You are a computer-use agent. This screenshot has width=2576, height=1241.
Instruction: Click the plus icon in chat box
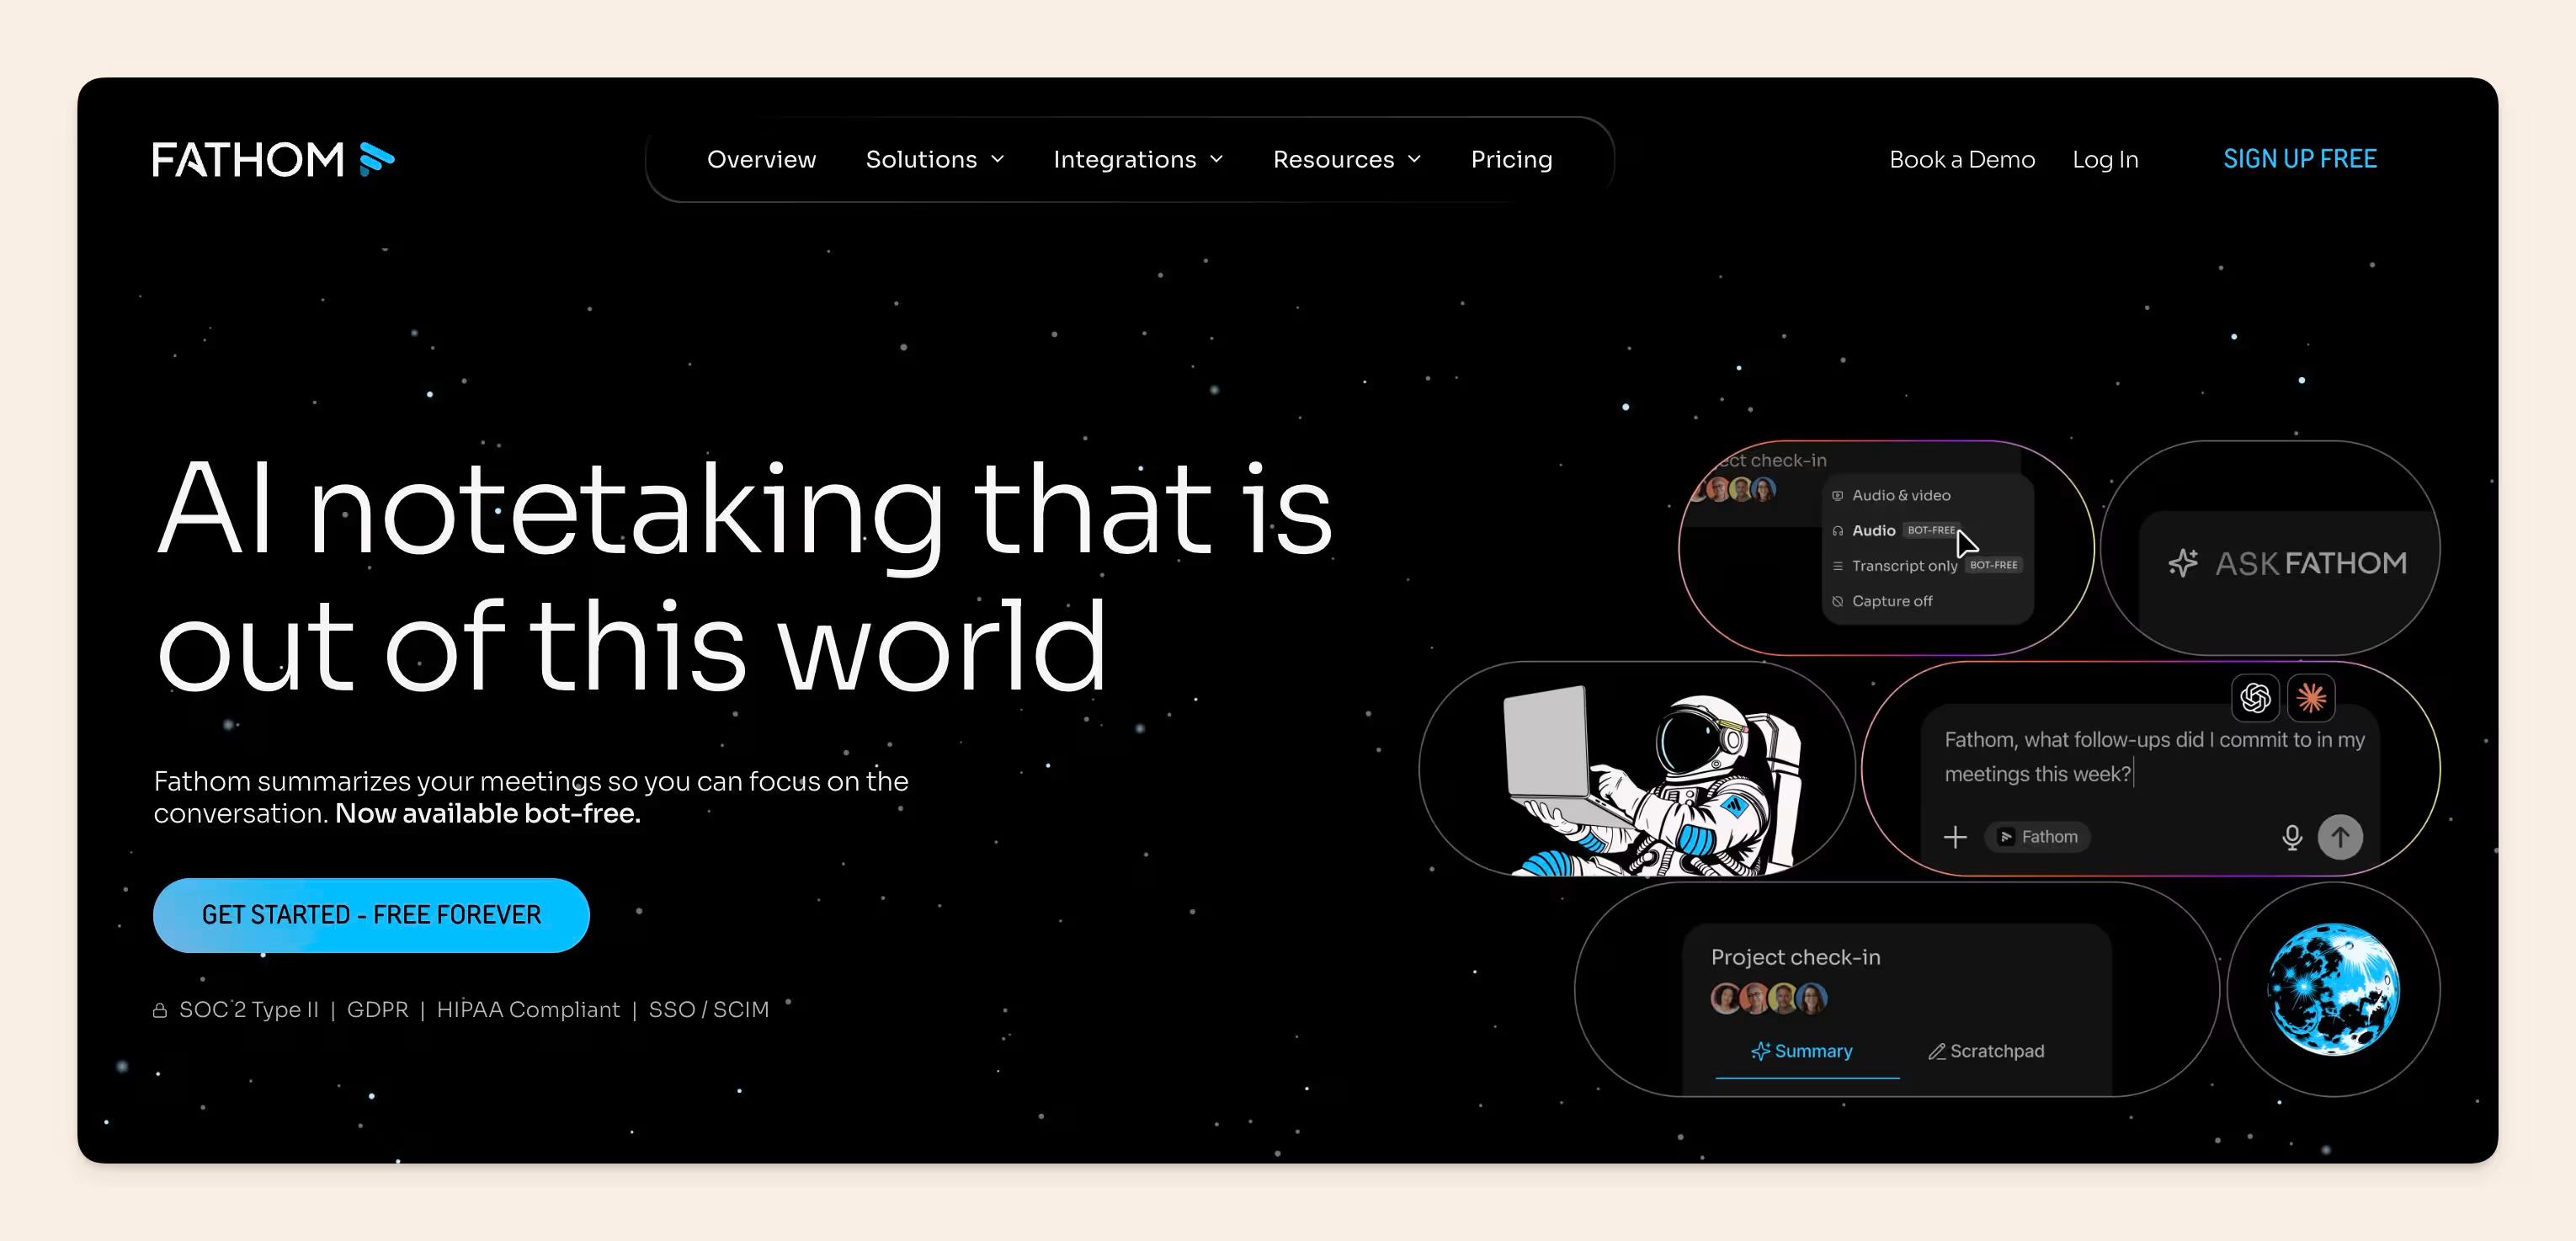1955,837
